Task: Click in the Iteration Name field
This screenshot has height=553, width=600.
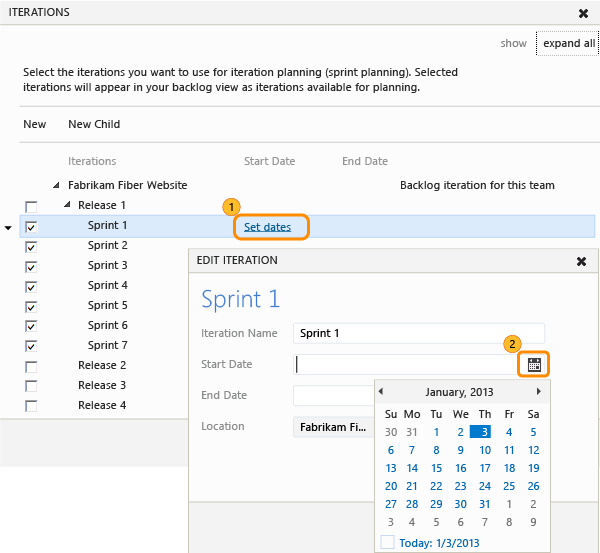Action: [419, 333]
